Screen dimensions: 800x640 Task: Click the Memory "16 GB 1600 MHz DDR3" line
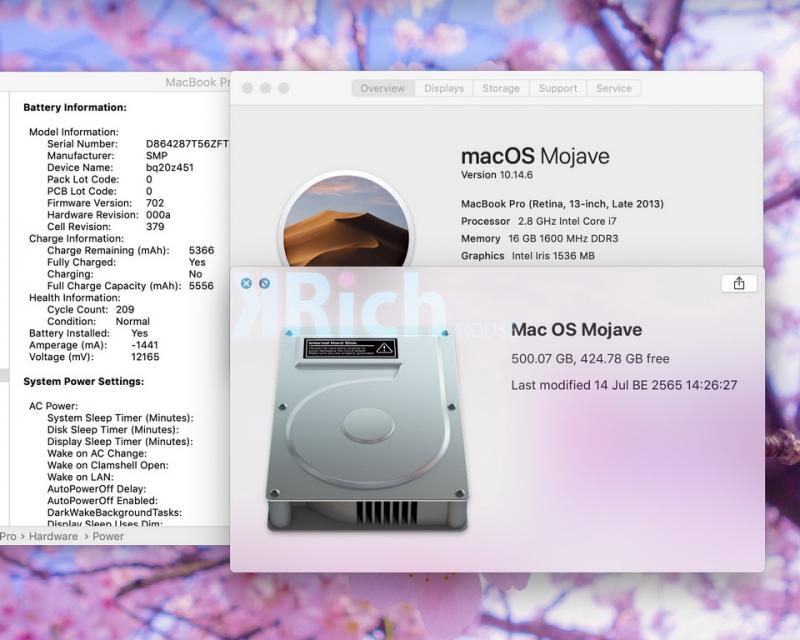(540, 239)
